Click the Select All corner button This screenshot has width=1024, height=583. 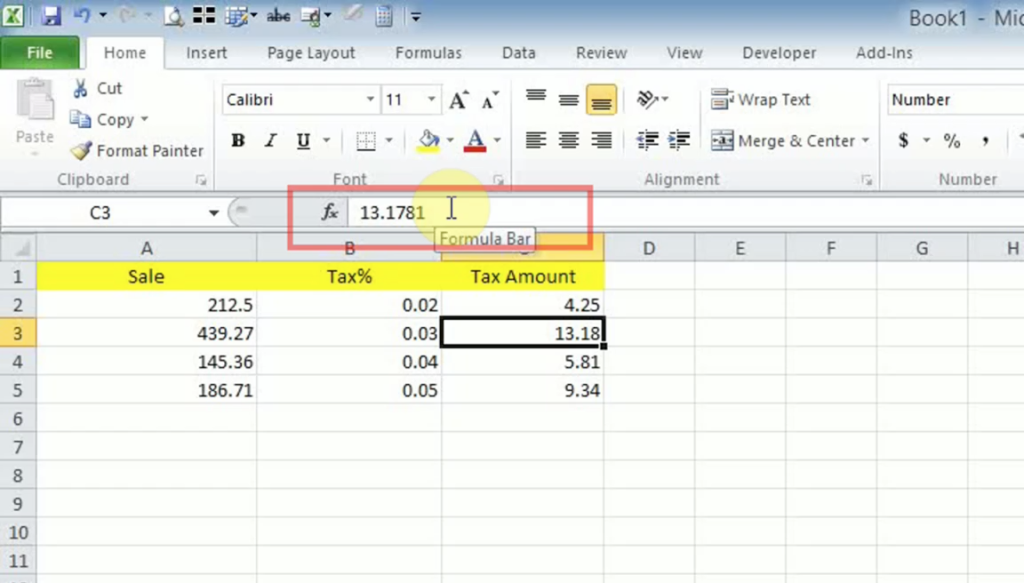(x=18, y=248)
